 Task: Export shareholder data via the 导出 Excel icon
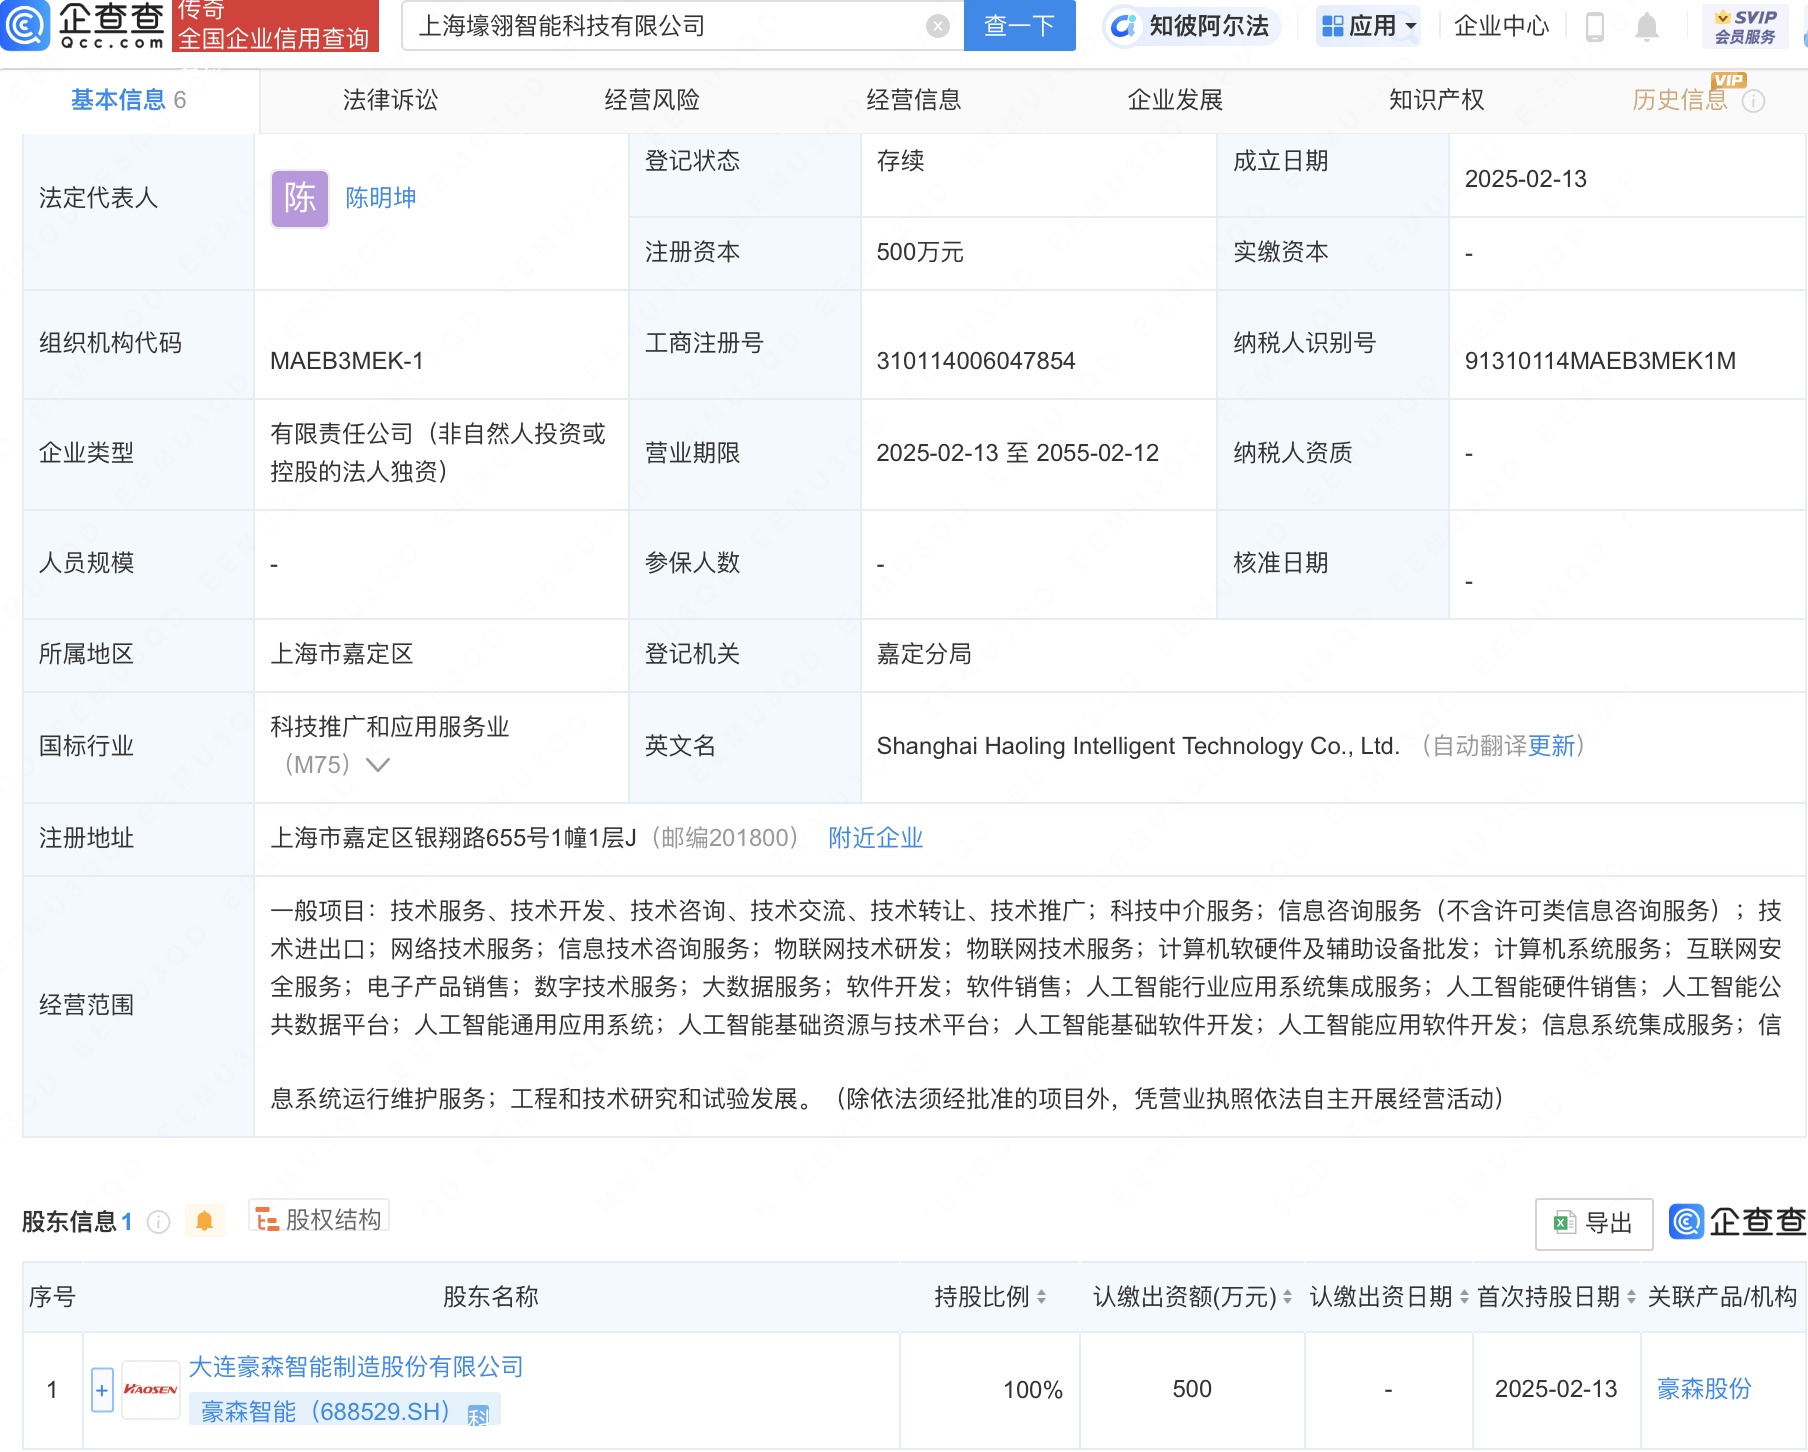1592,1223
